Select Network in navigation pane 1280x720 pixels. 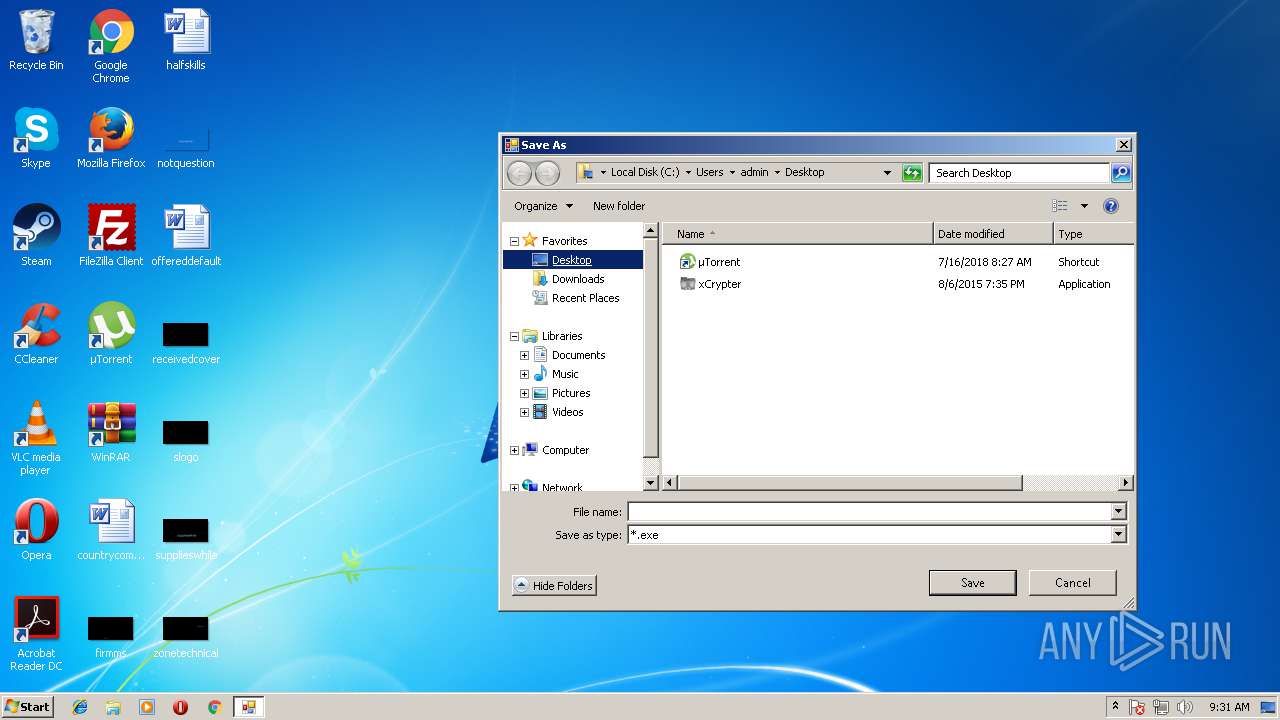562,487
